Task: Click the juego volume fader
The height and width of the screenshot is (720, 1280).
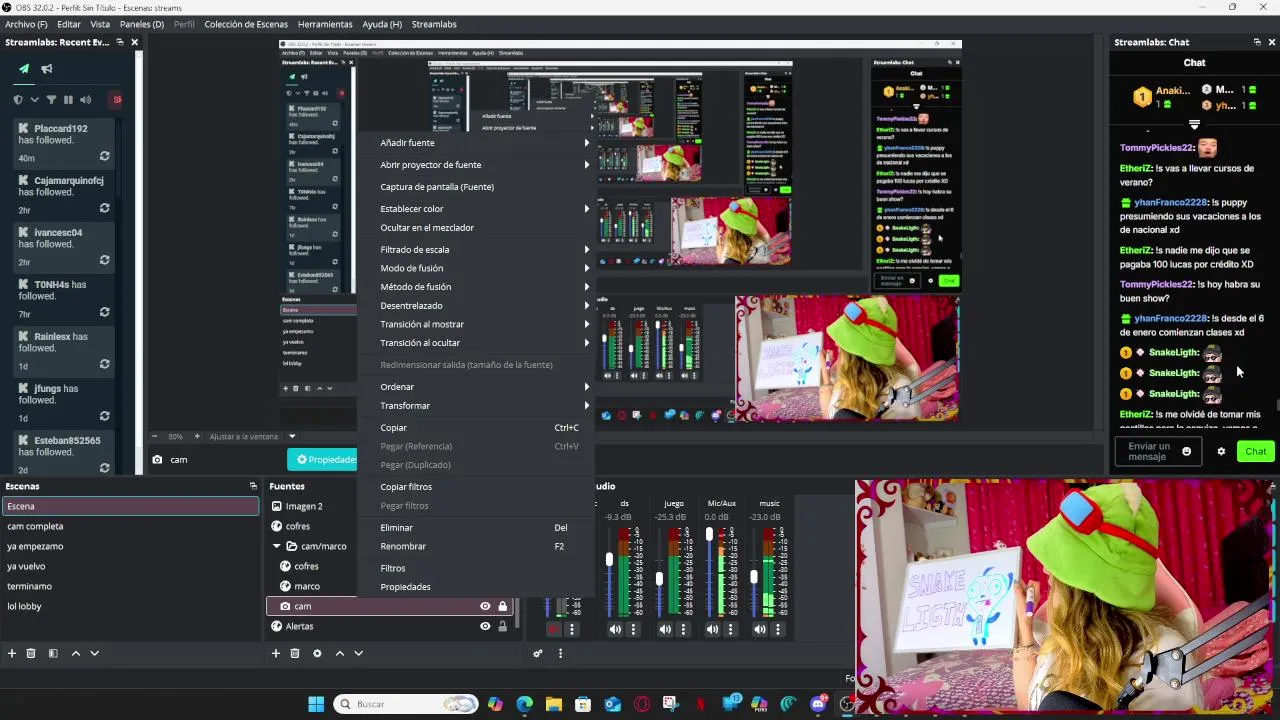Action: 659,580
